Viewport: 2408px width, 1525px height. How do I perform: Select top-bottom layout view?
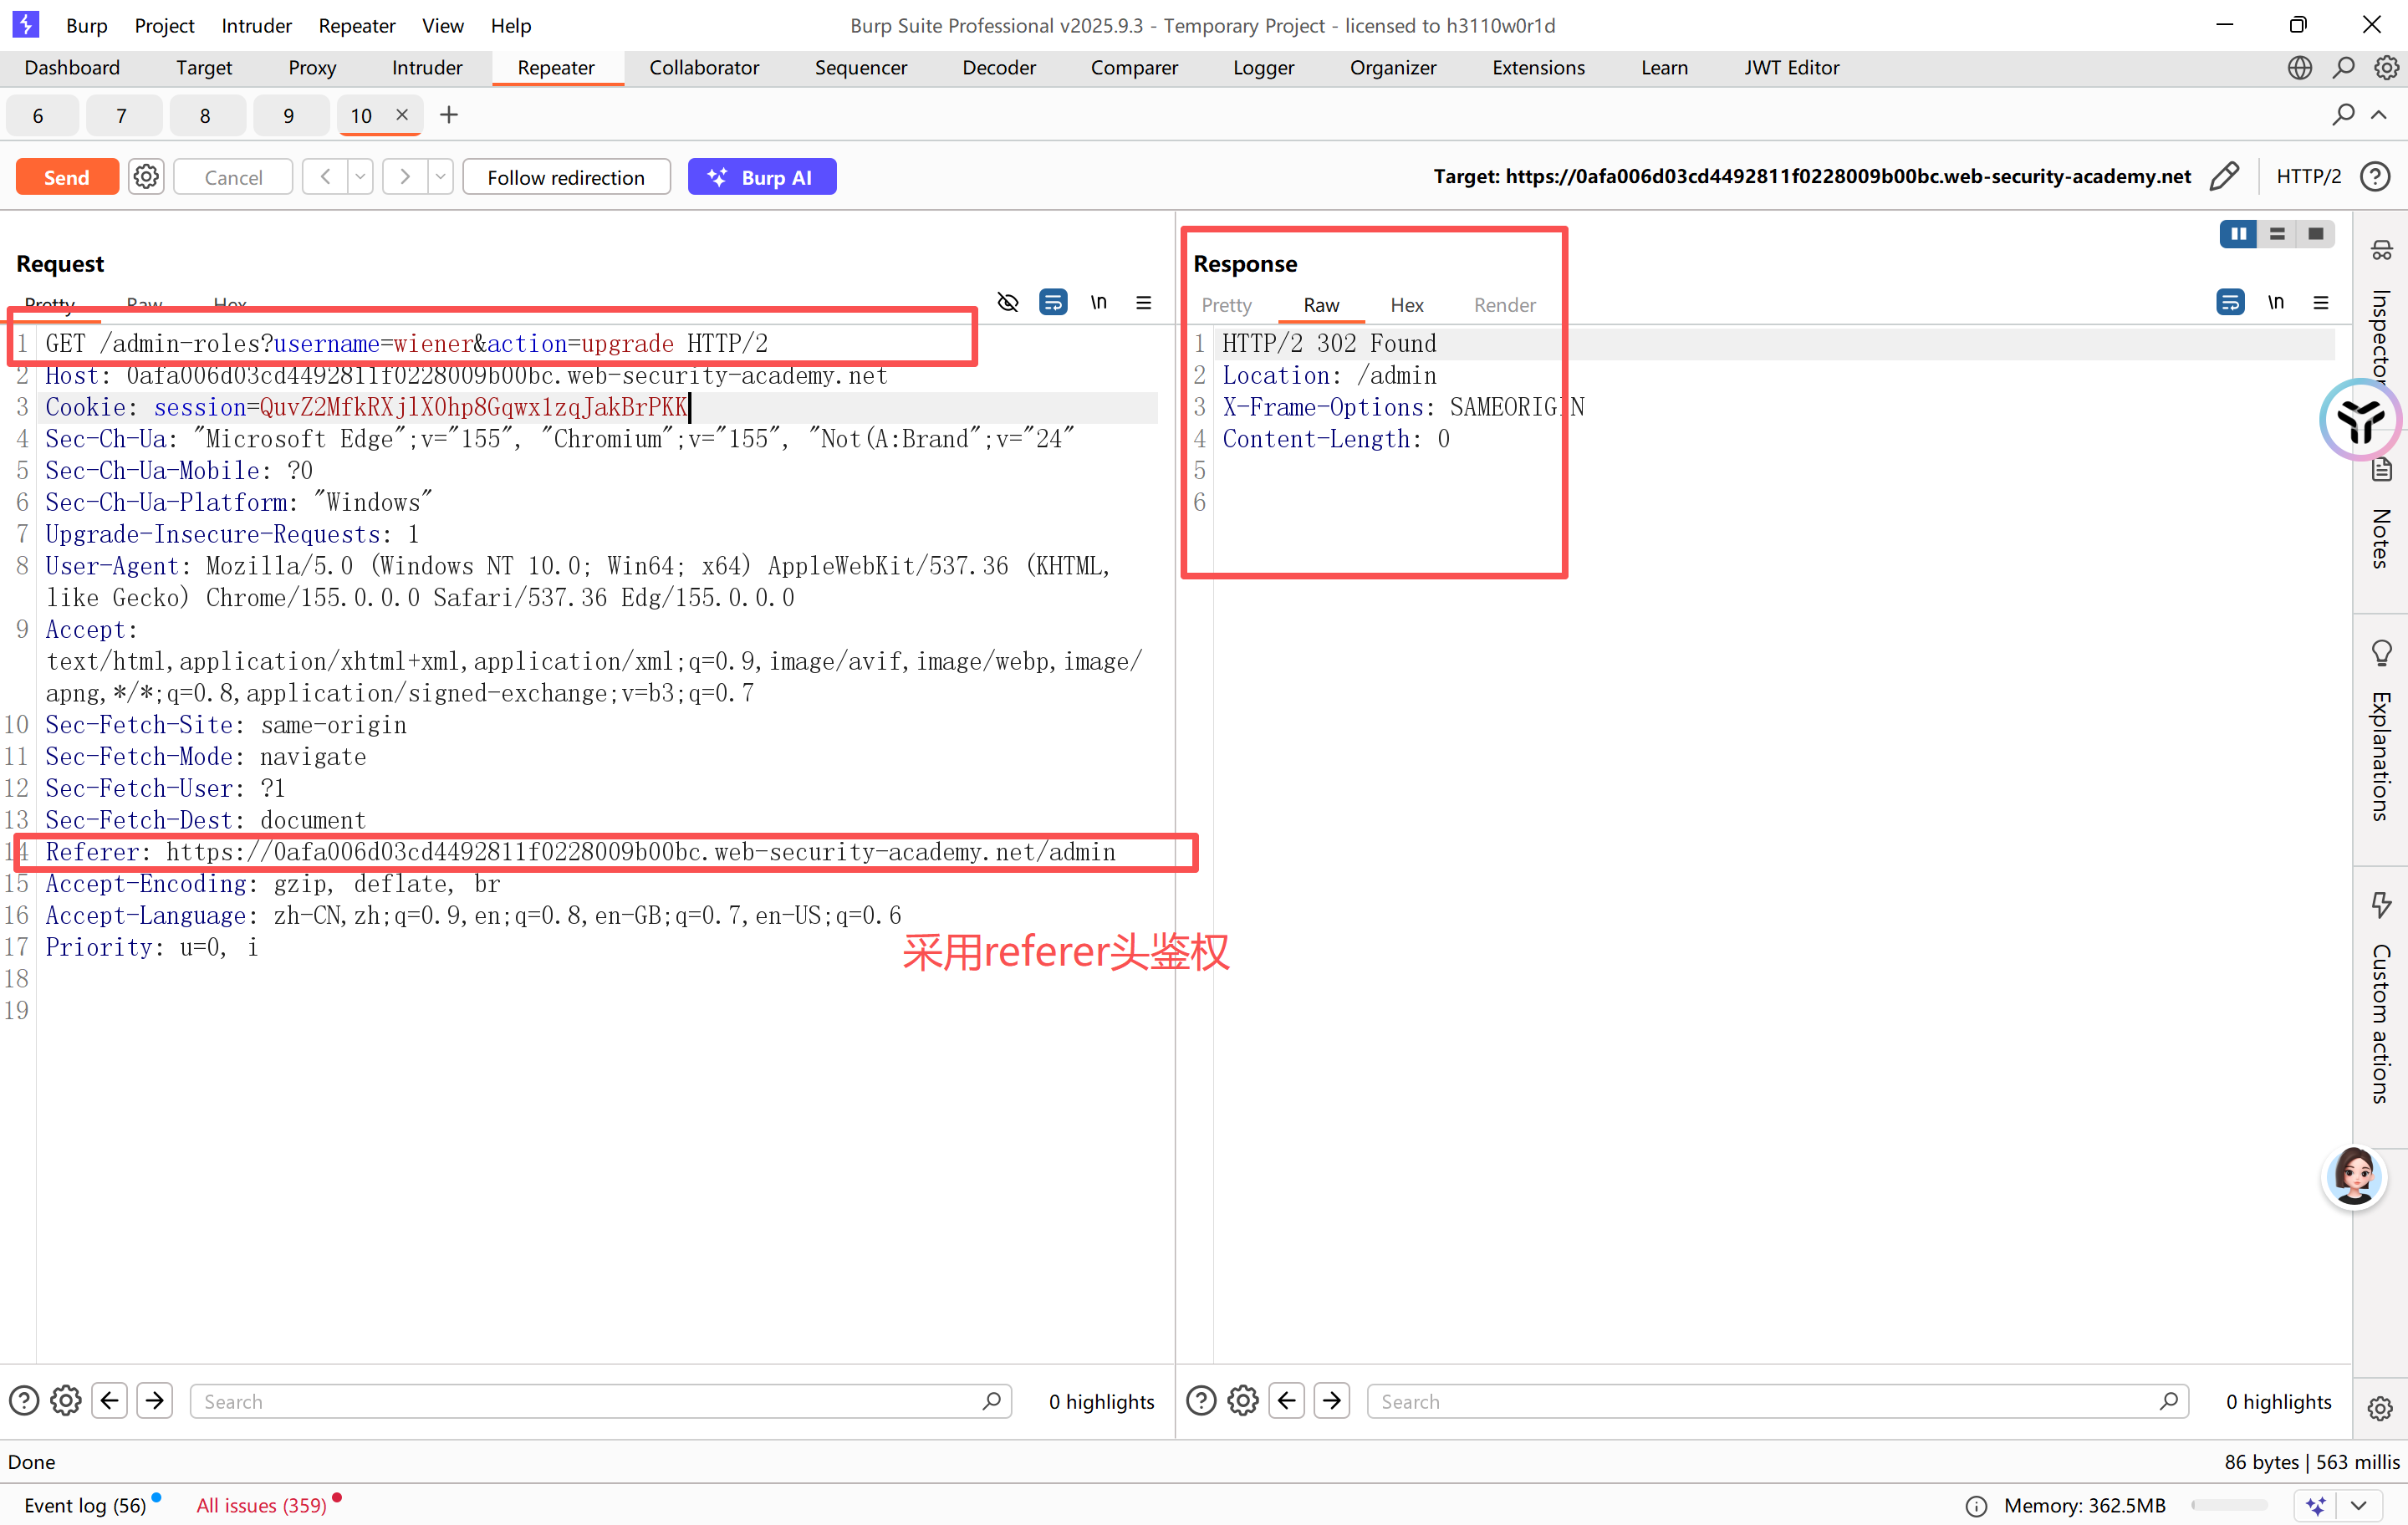coord(2277,234)
